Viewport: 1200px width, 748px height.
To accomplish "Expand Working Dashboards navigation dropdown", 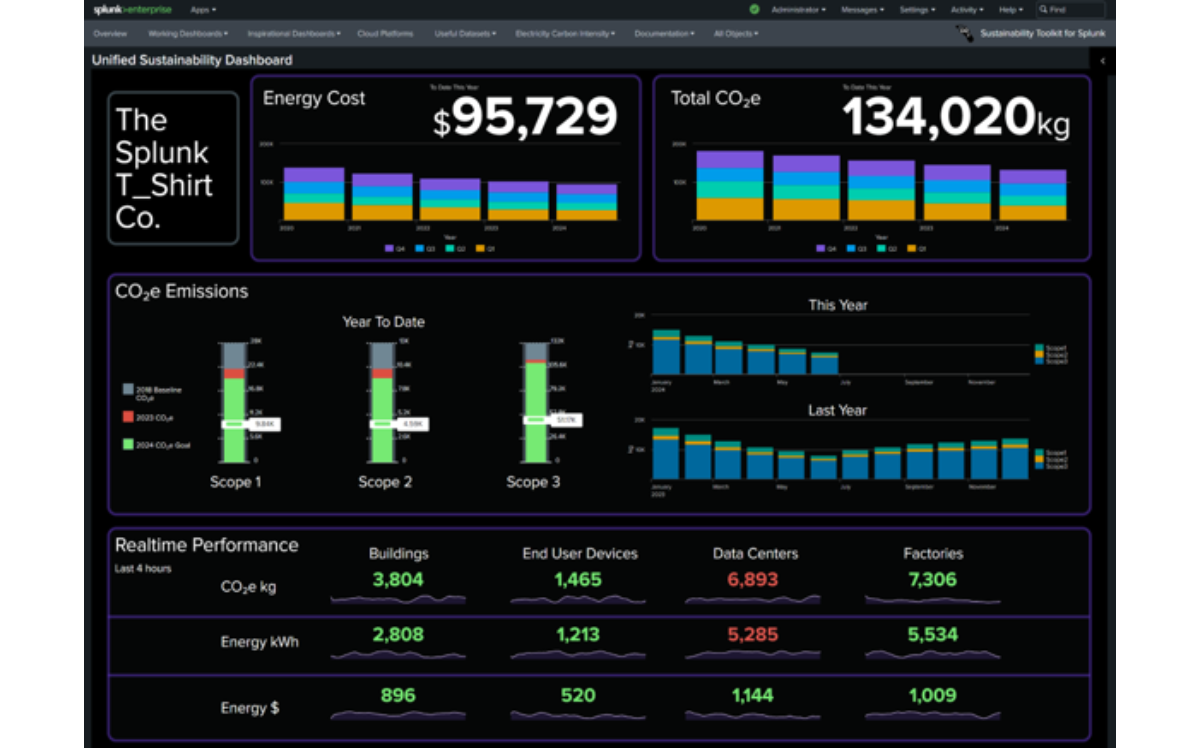I will (188, 33).
